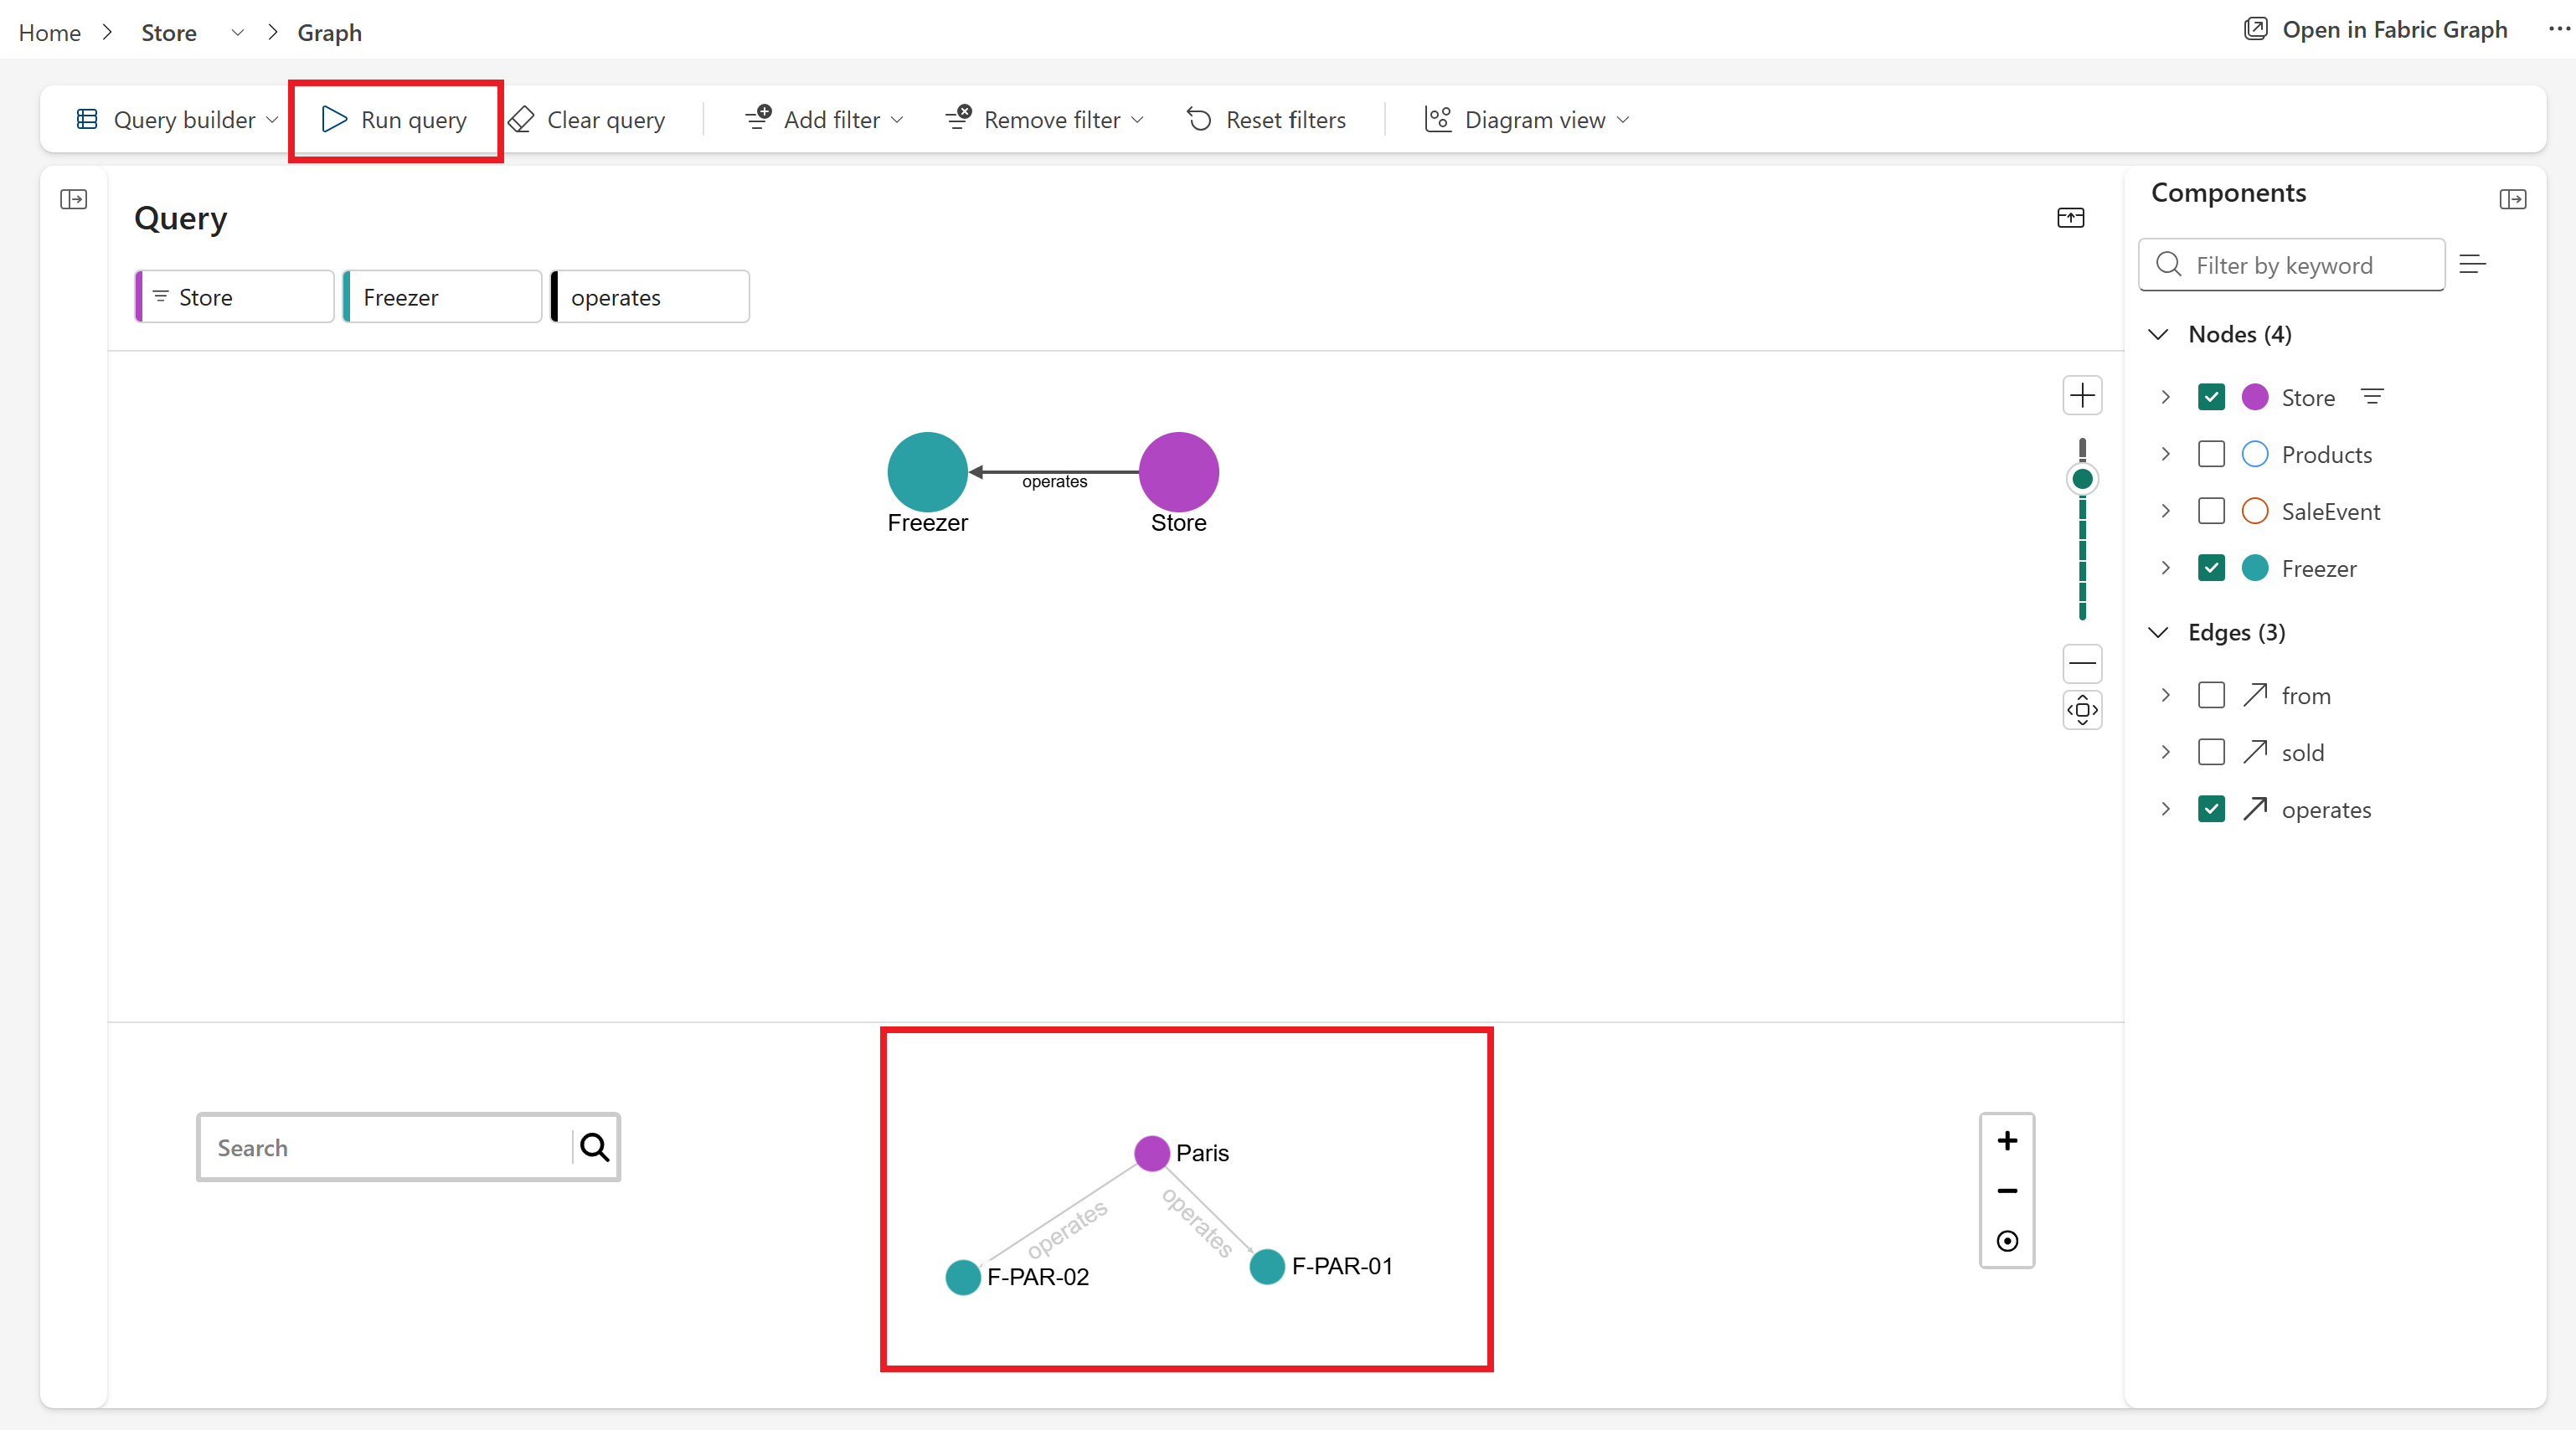The image size is (2576, 1430).
Task: Open the Diagram view dropdown
Action: tap(1623, 120)
